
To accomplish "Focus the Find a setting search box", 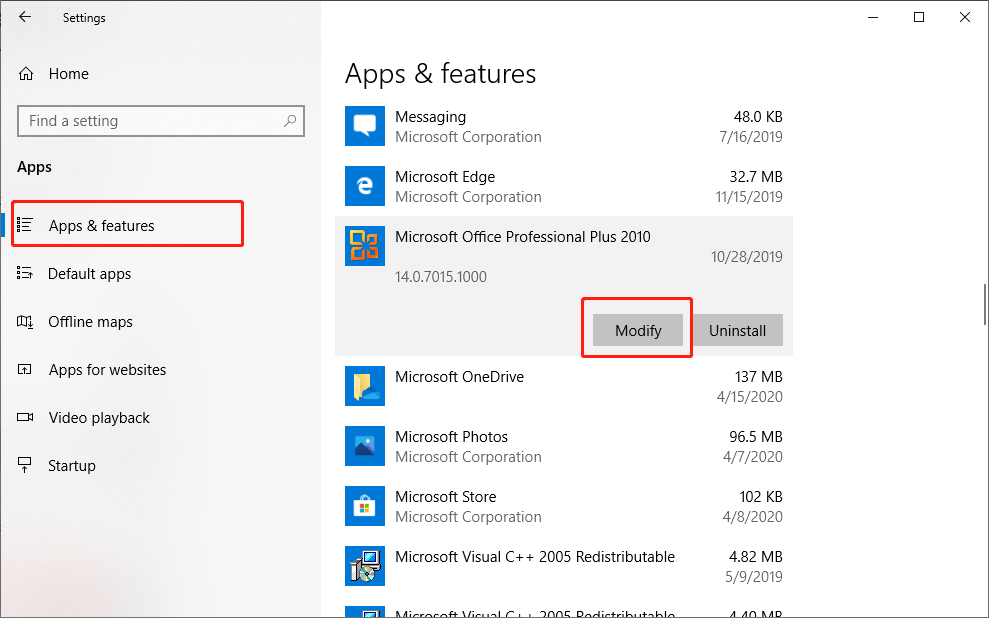I will [161, 120].
